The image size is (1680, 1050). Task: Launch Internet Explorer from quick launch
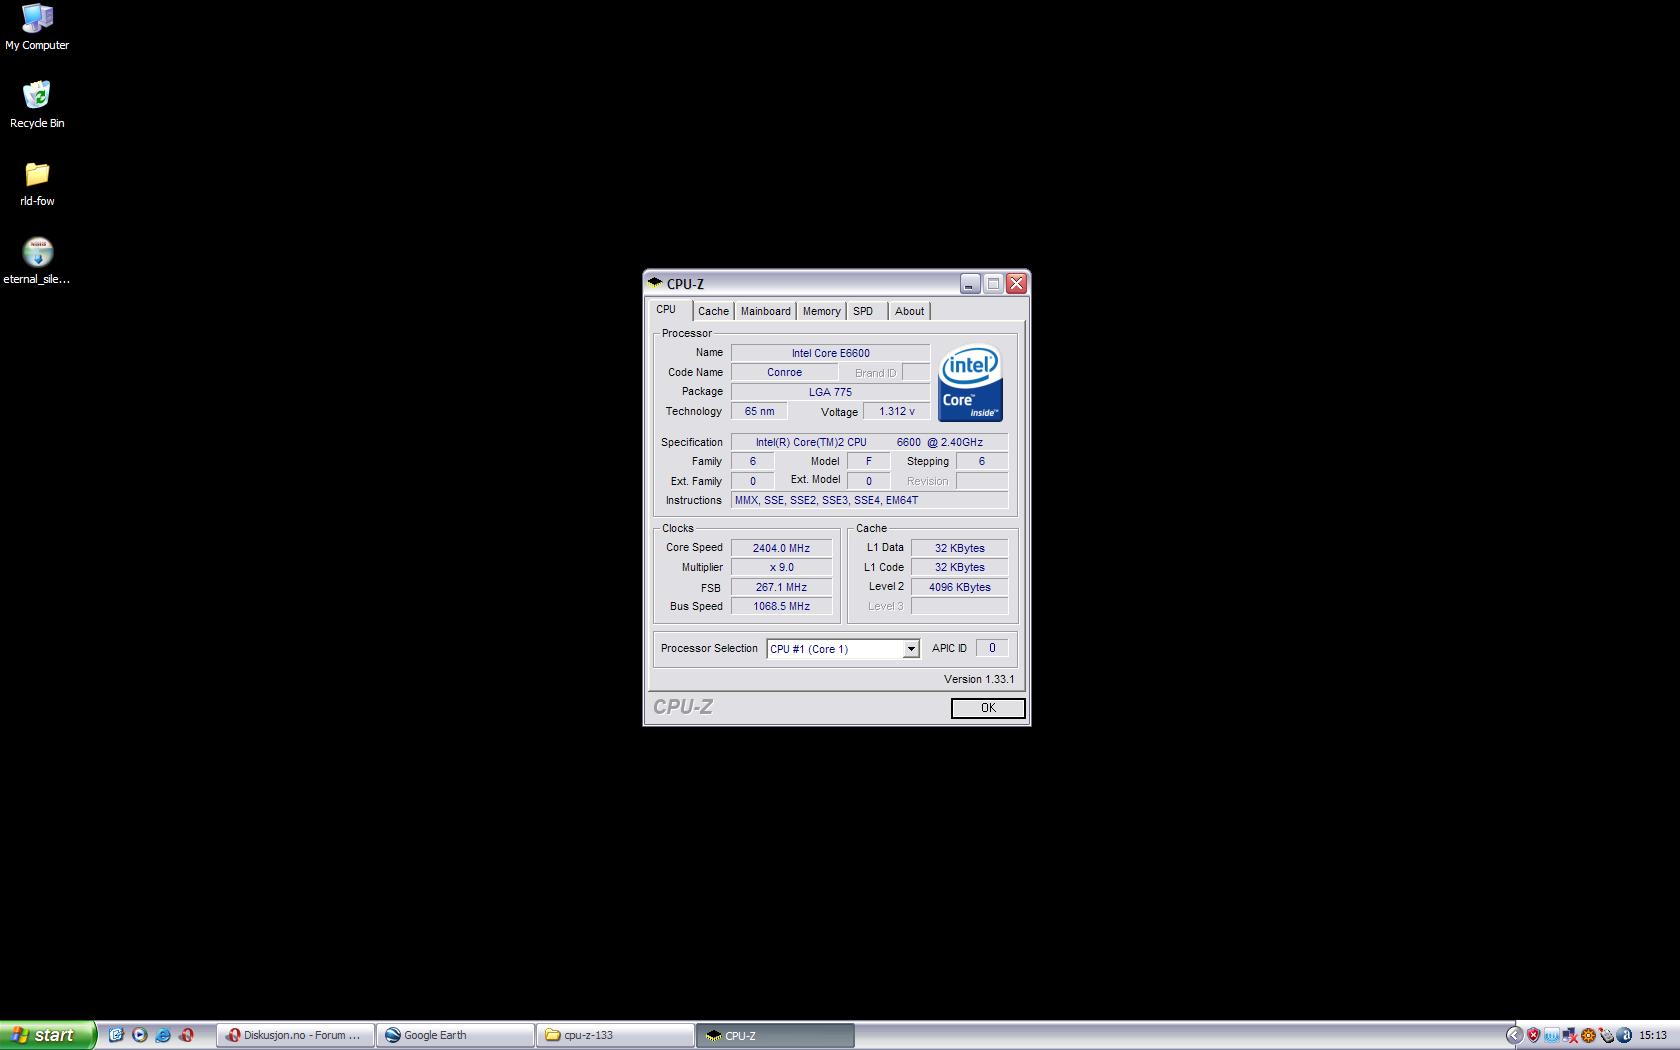pos(163,1035)
